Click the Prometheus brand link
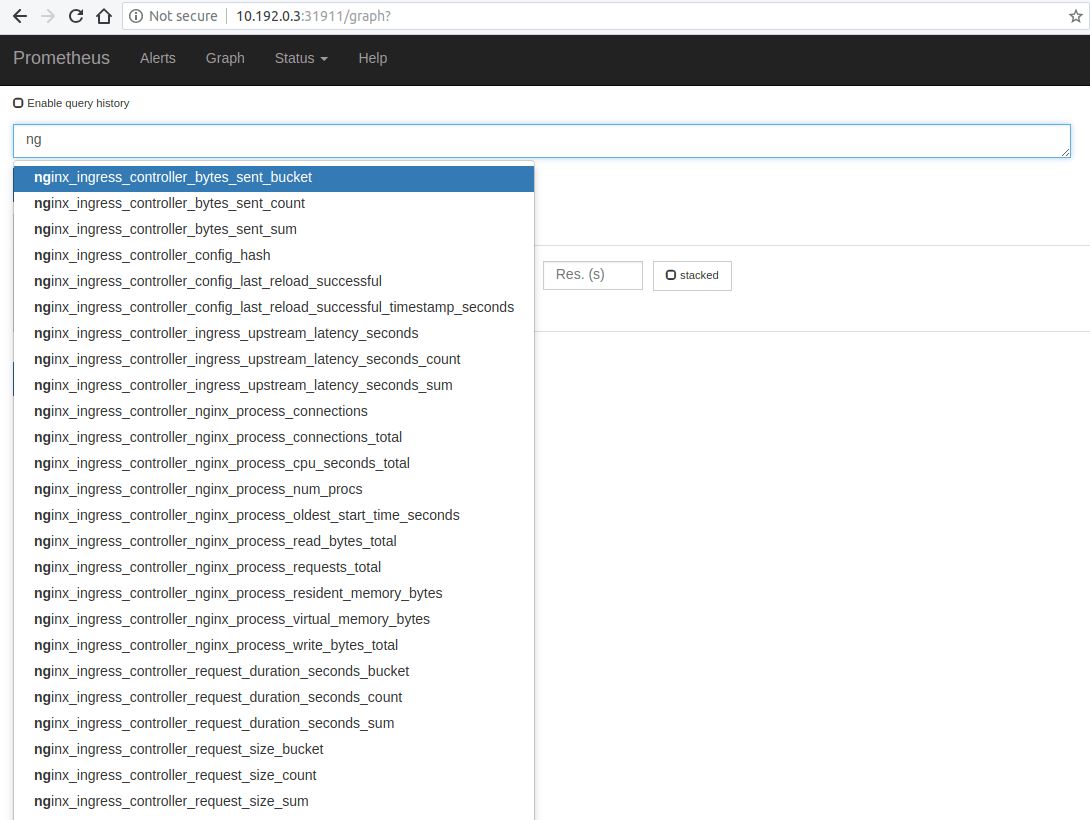 click(61, 58)
